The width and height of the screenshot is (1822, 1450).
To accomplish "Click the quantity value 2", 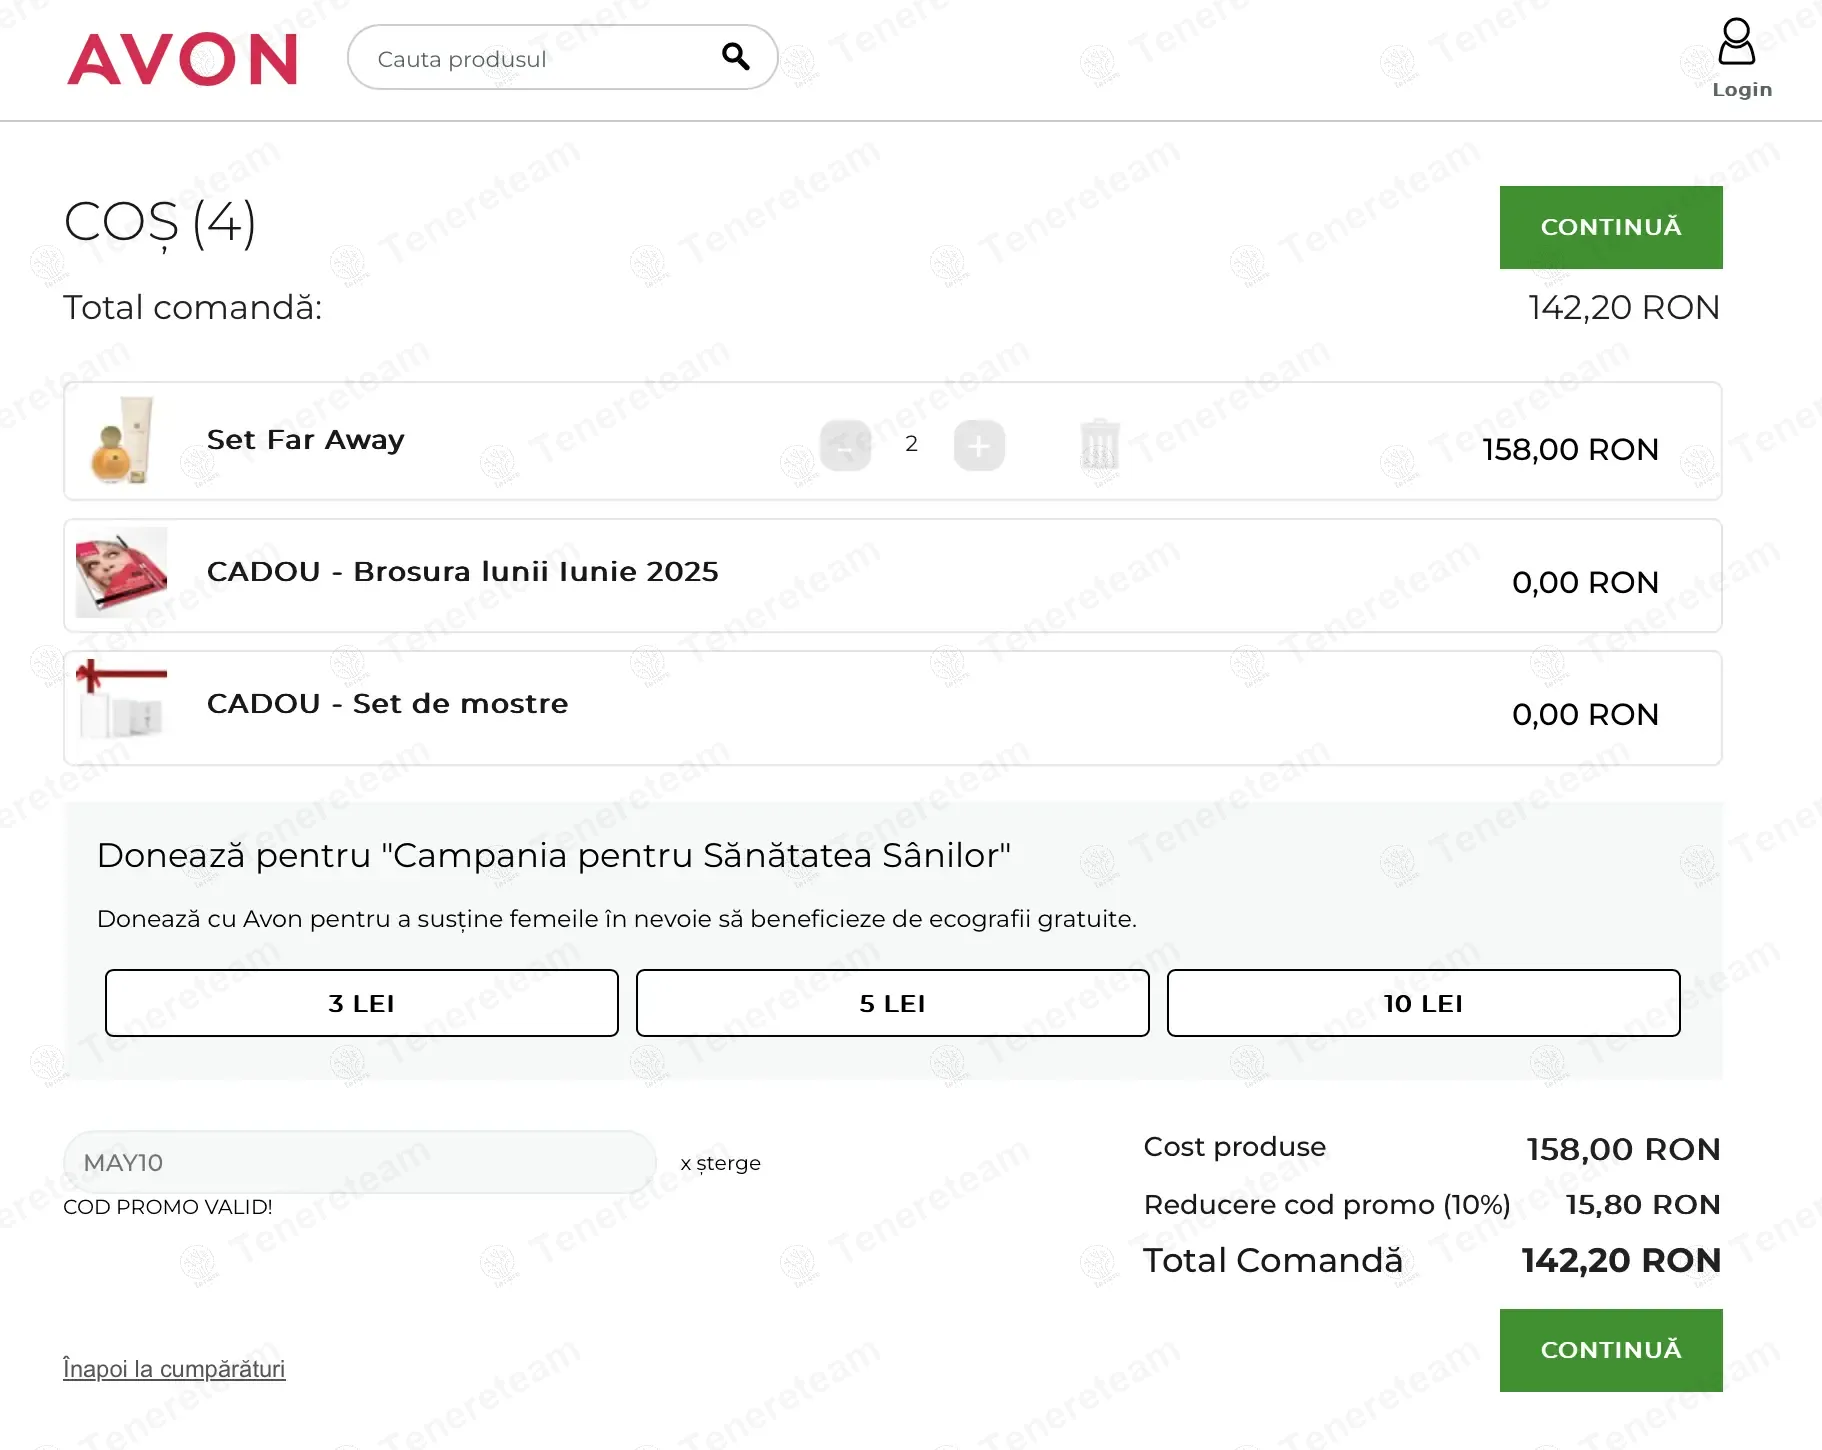I will tap(911, 444).
